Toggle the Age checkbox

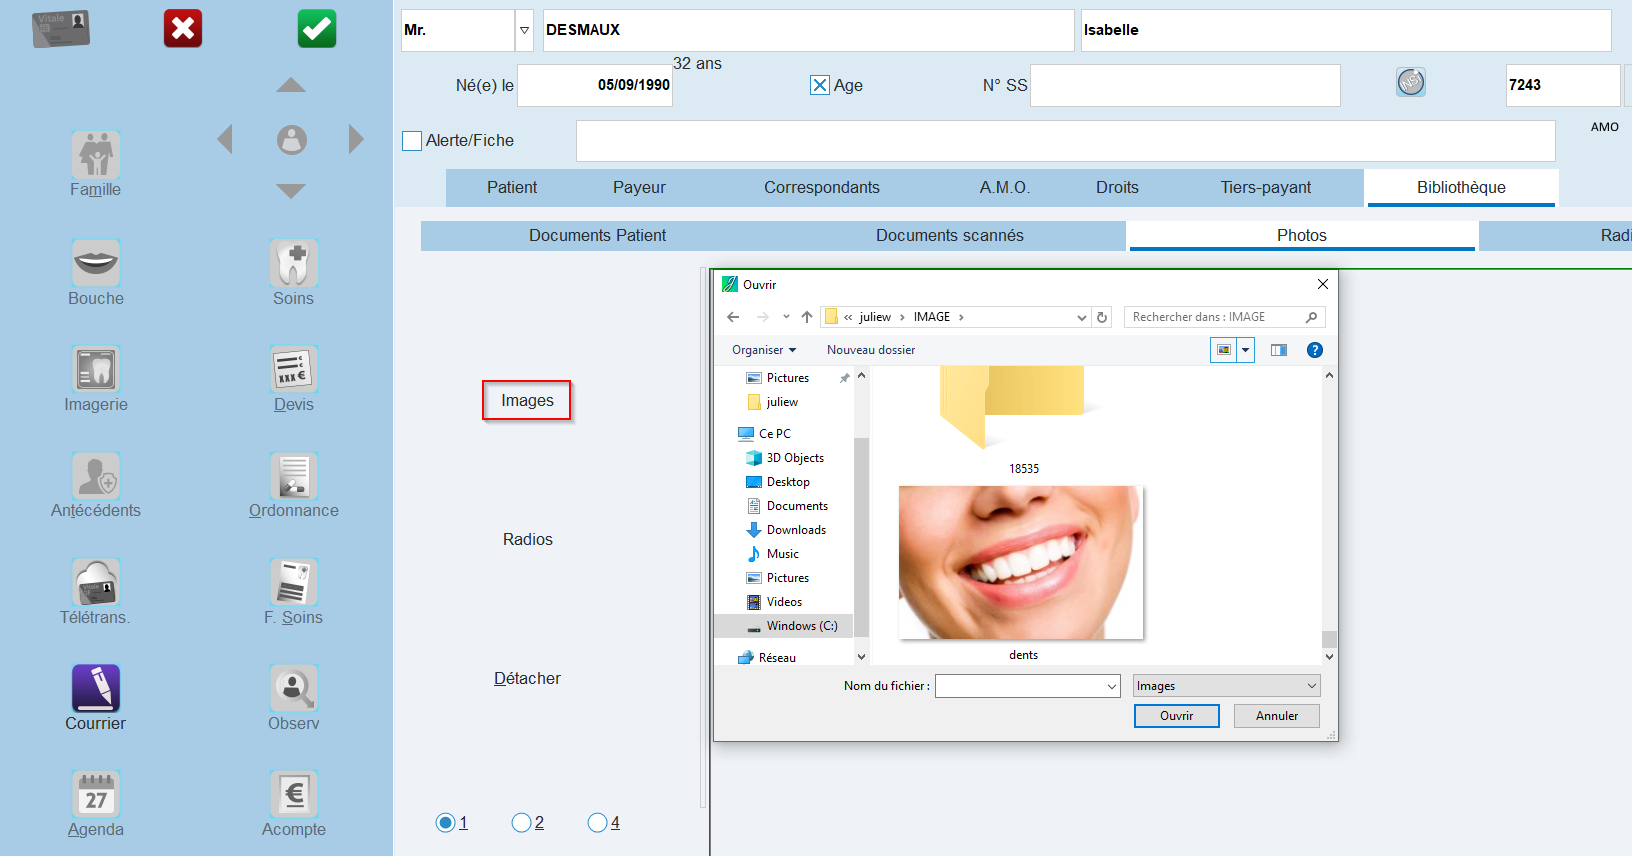click(x=820, y=85)
